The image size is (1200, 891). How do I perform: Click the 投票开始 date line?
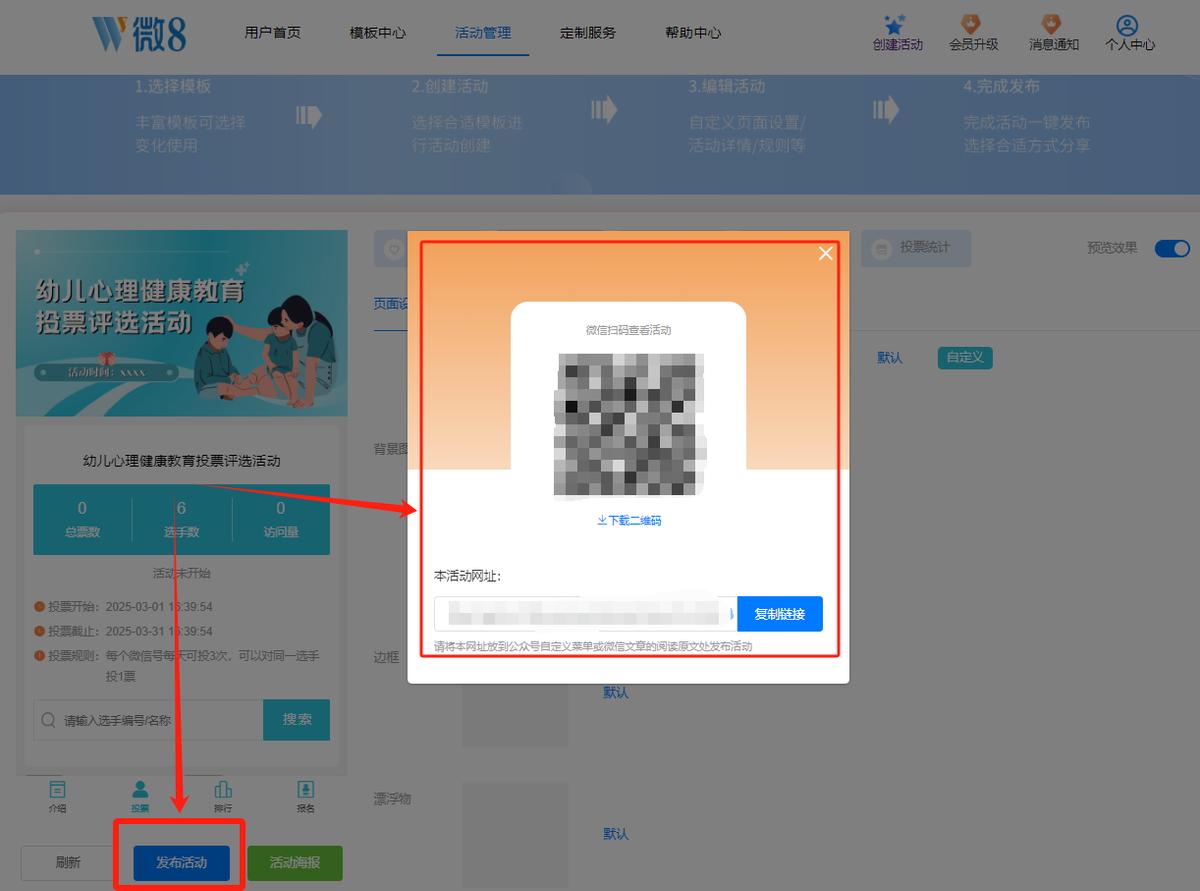(x=124, y=606)
